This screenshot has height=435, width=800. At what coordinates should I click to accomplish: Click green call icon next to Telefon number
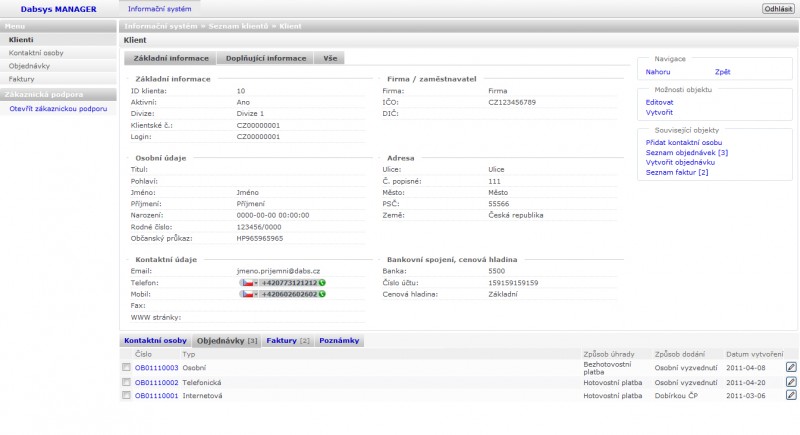[322, 283]
